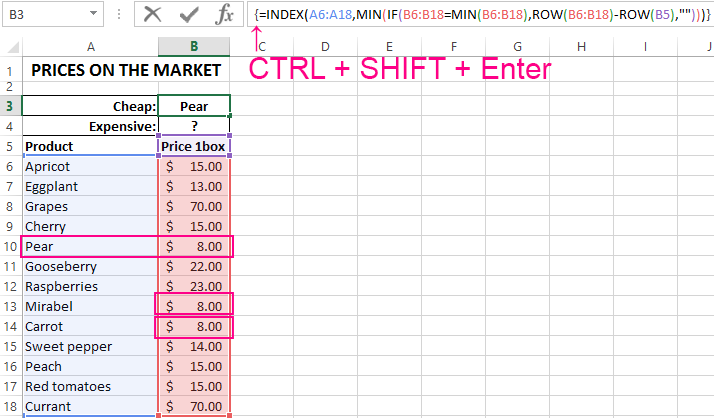The width and height of the screenshot is (714, 418).
Task: Click the Grapes product cell
Action: pos(90,206)
